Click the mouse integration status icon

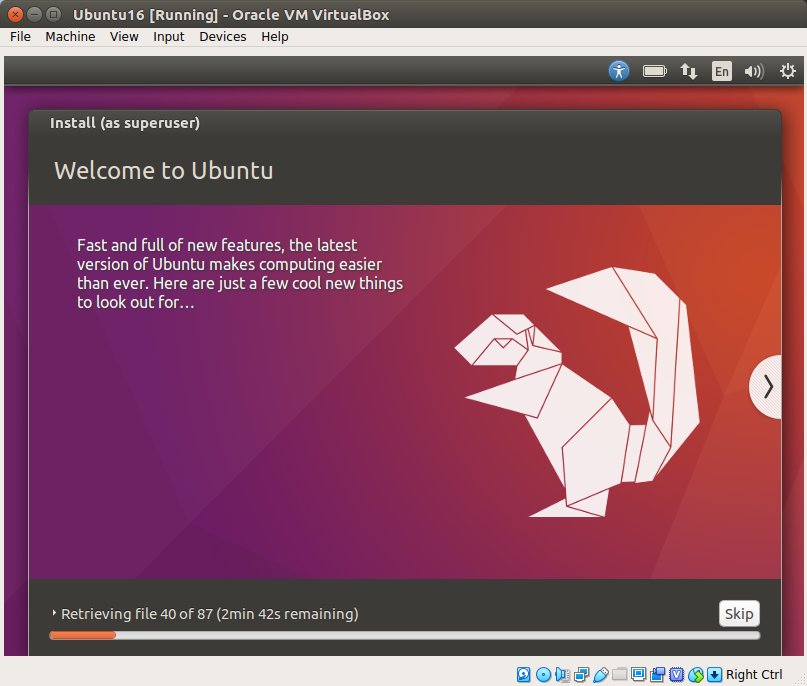[x=696, y=675]
